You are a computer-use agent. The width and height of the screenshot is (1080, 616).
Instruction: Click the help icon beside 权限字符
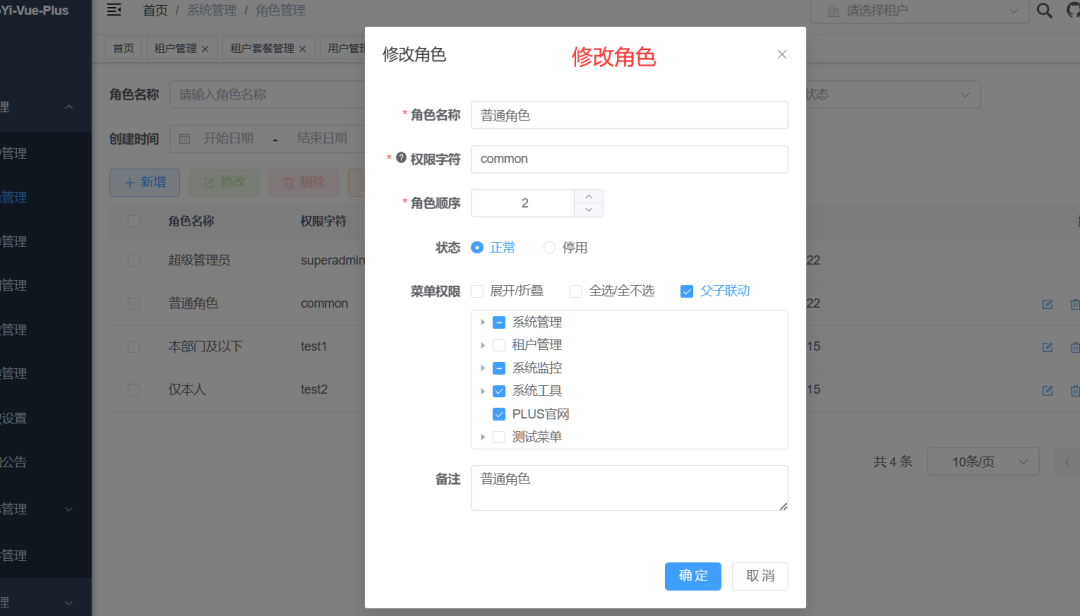[x=401, y=158]
